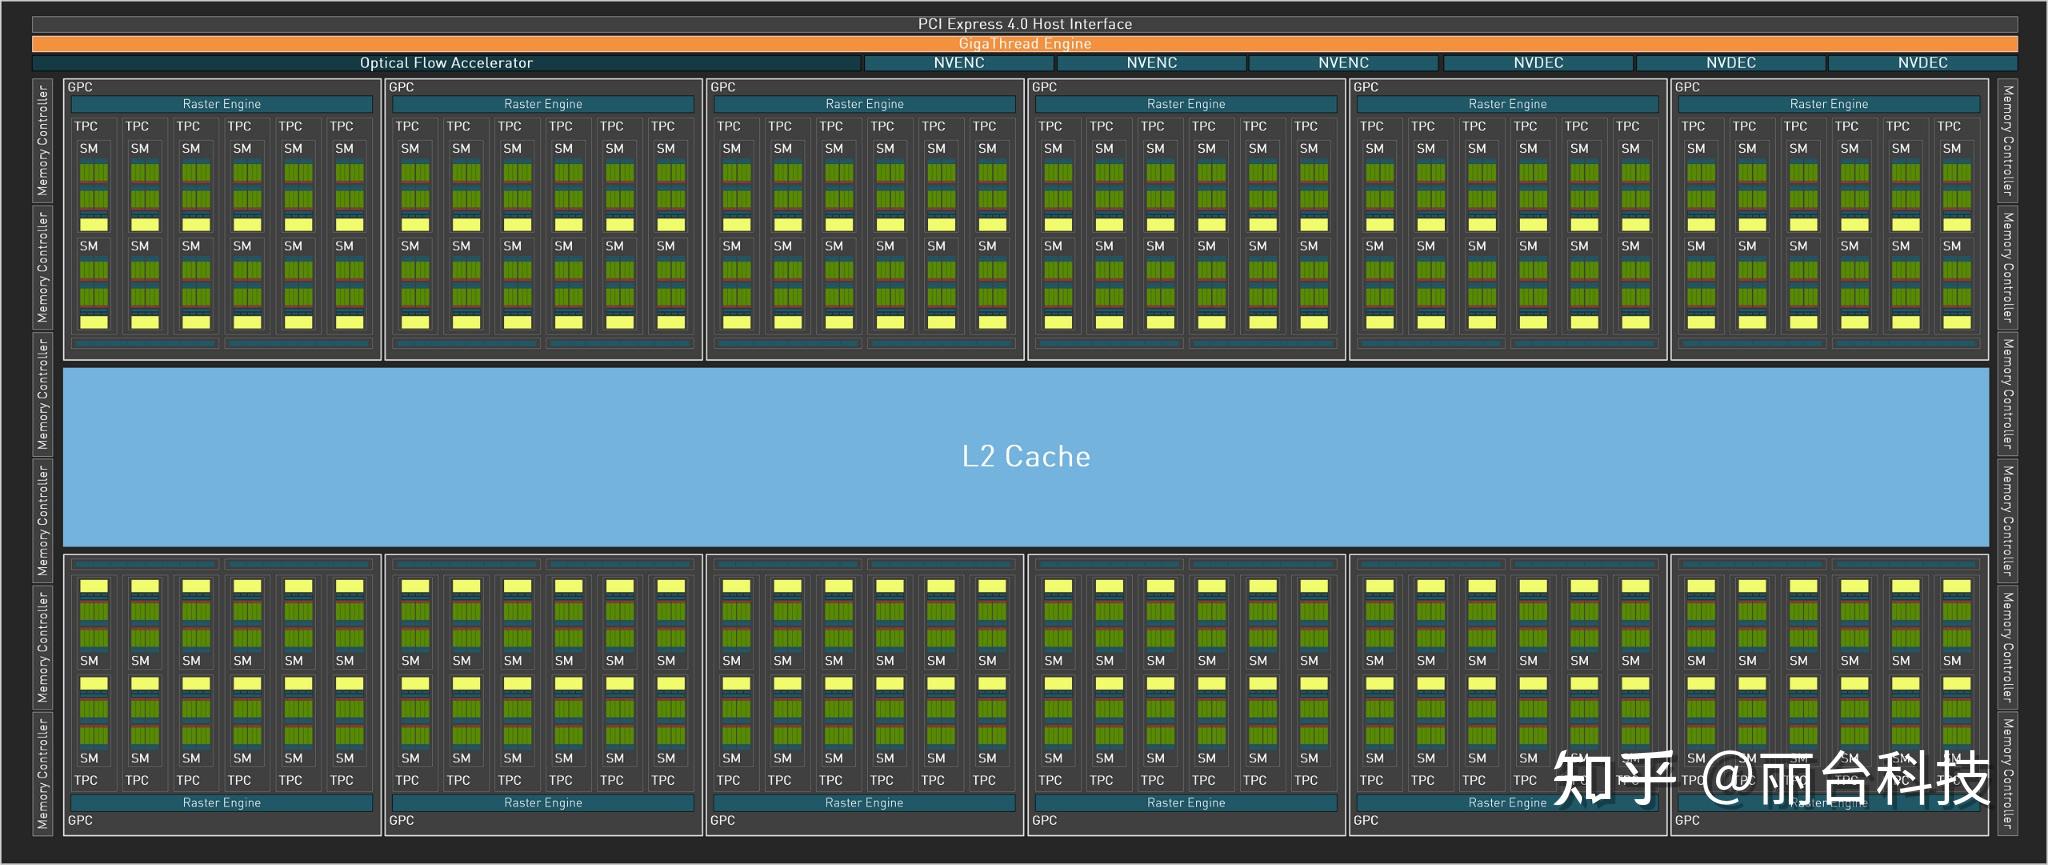Click the 知乎 @丽台科技 watermark text
Image resolution: width=2048 pixels, height=865 pixels.
1770,779
